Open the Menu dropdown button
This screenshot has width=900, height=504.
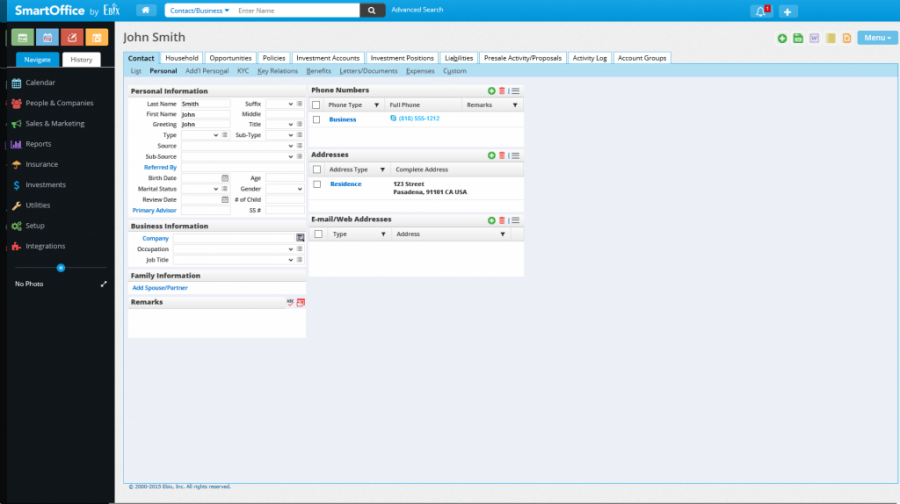877,38
